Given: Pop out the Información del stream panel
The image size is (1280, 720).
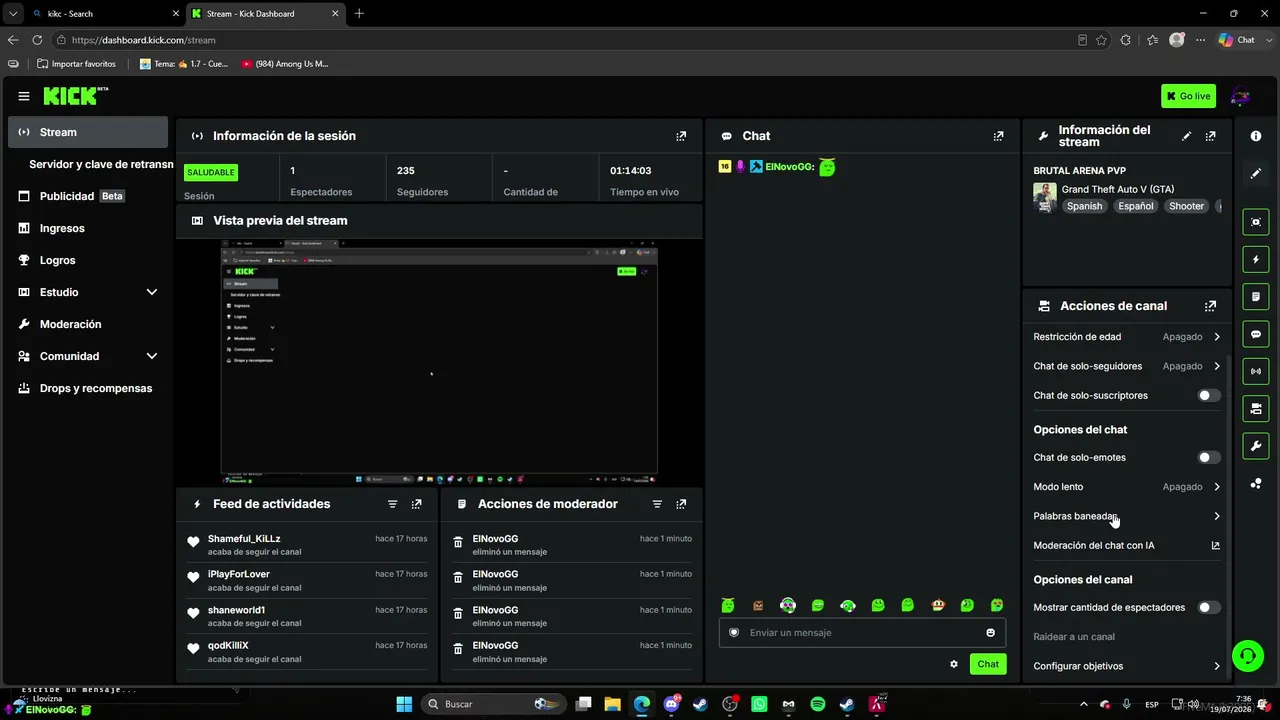Looking at the screenshot, I should [1211, 136].
